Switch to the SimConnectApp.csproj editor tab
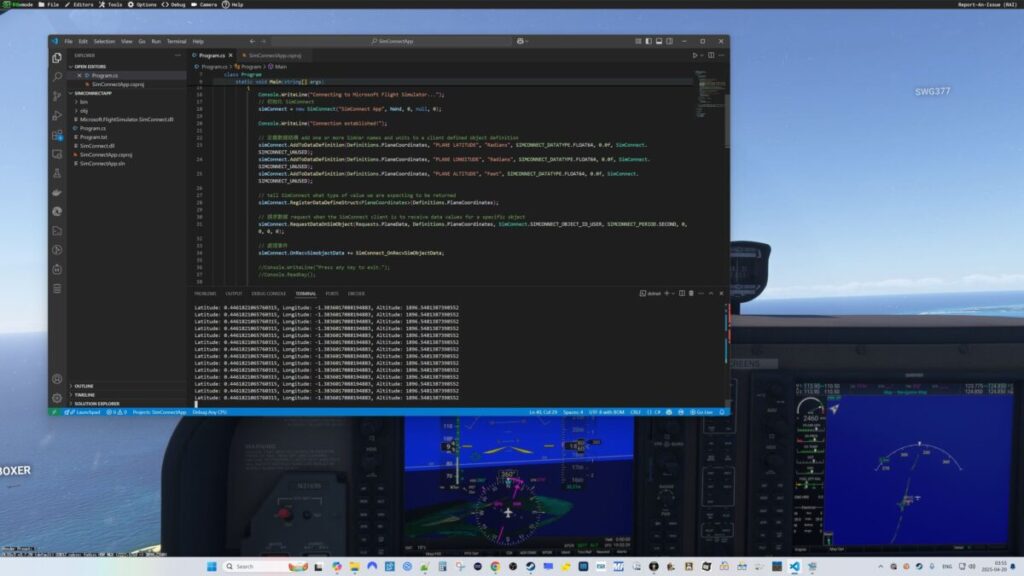Viewport: 1024px width, 576px height. 274,56
